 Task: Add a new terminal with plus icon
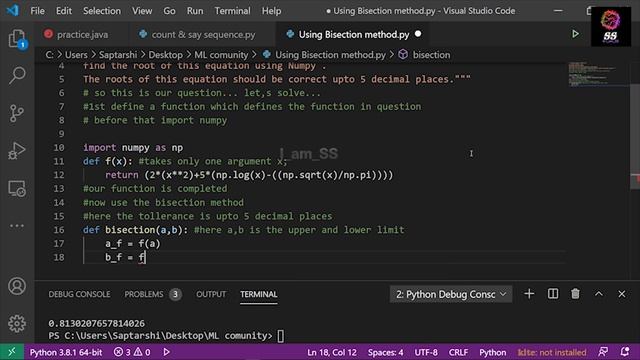click(529, 294)
